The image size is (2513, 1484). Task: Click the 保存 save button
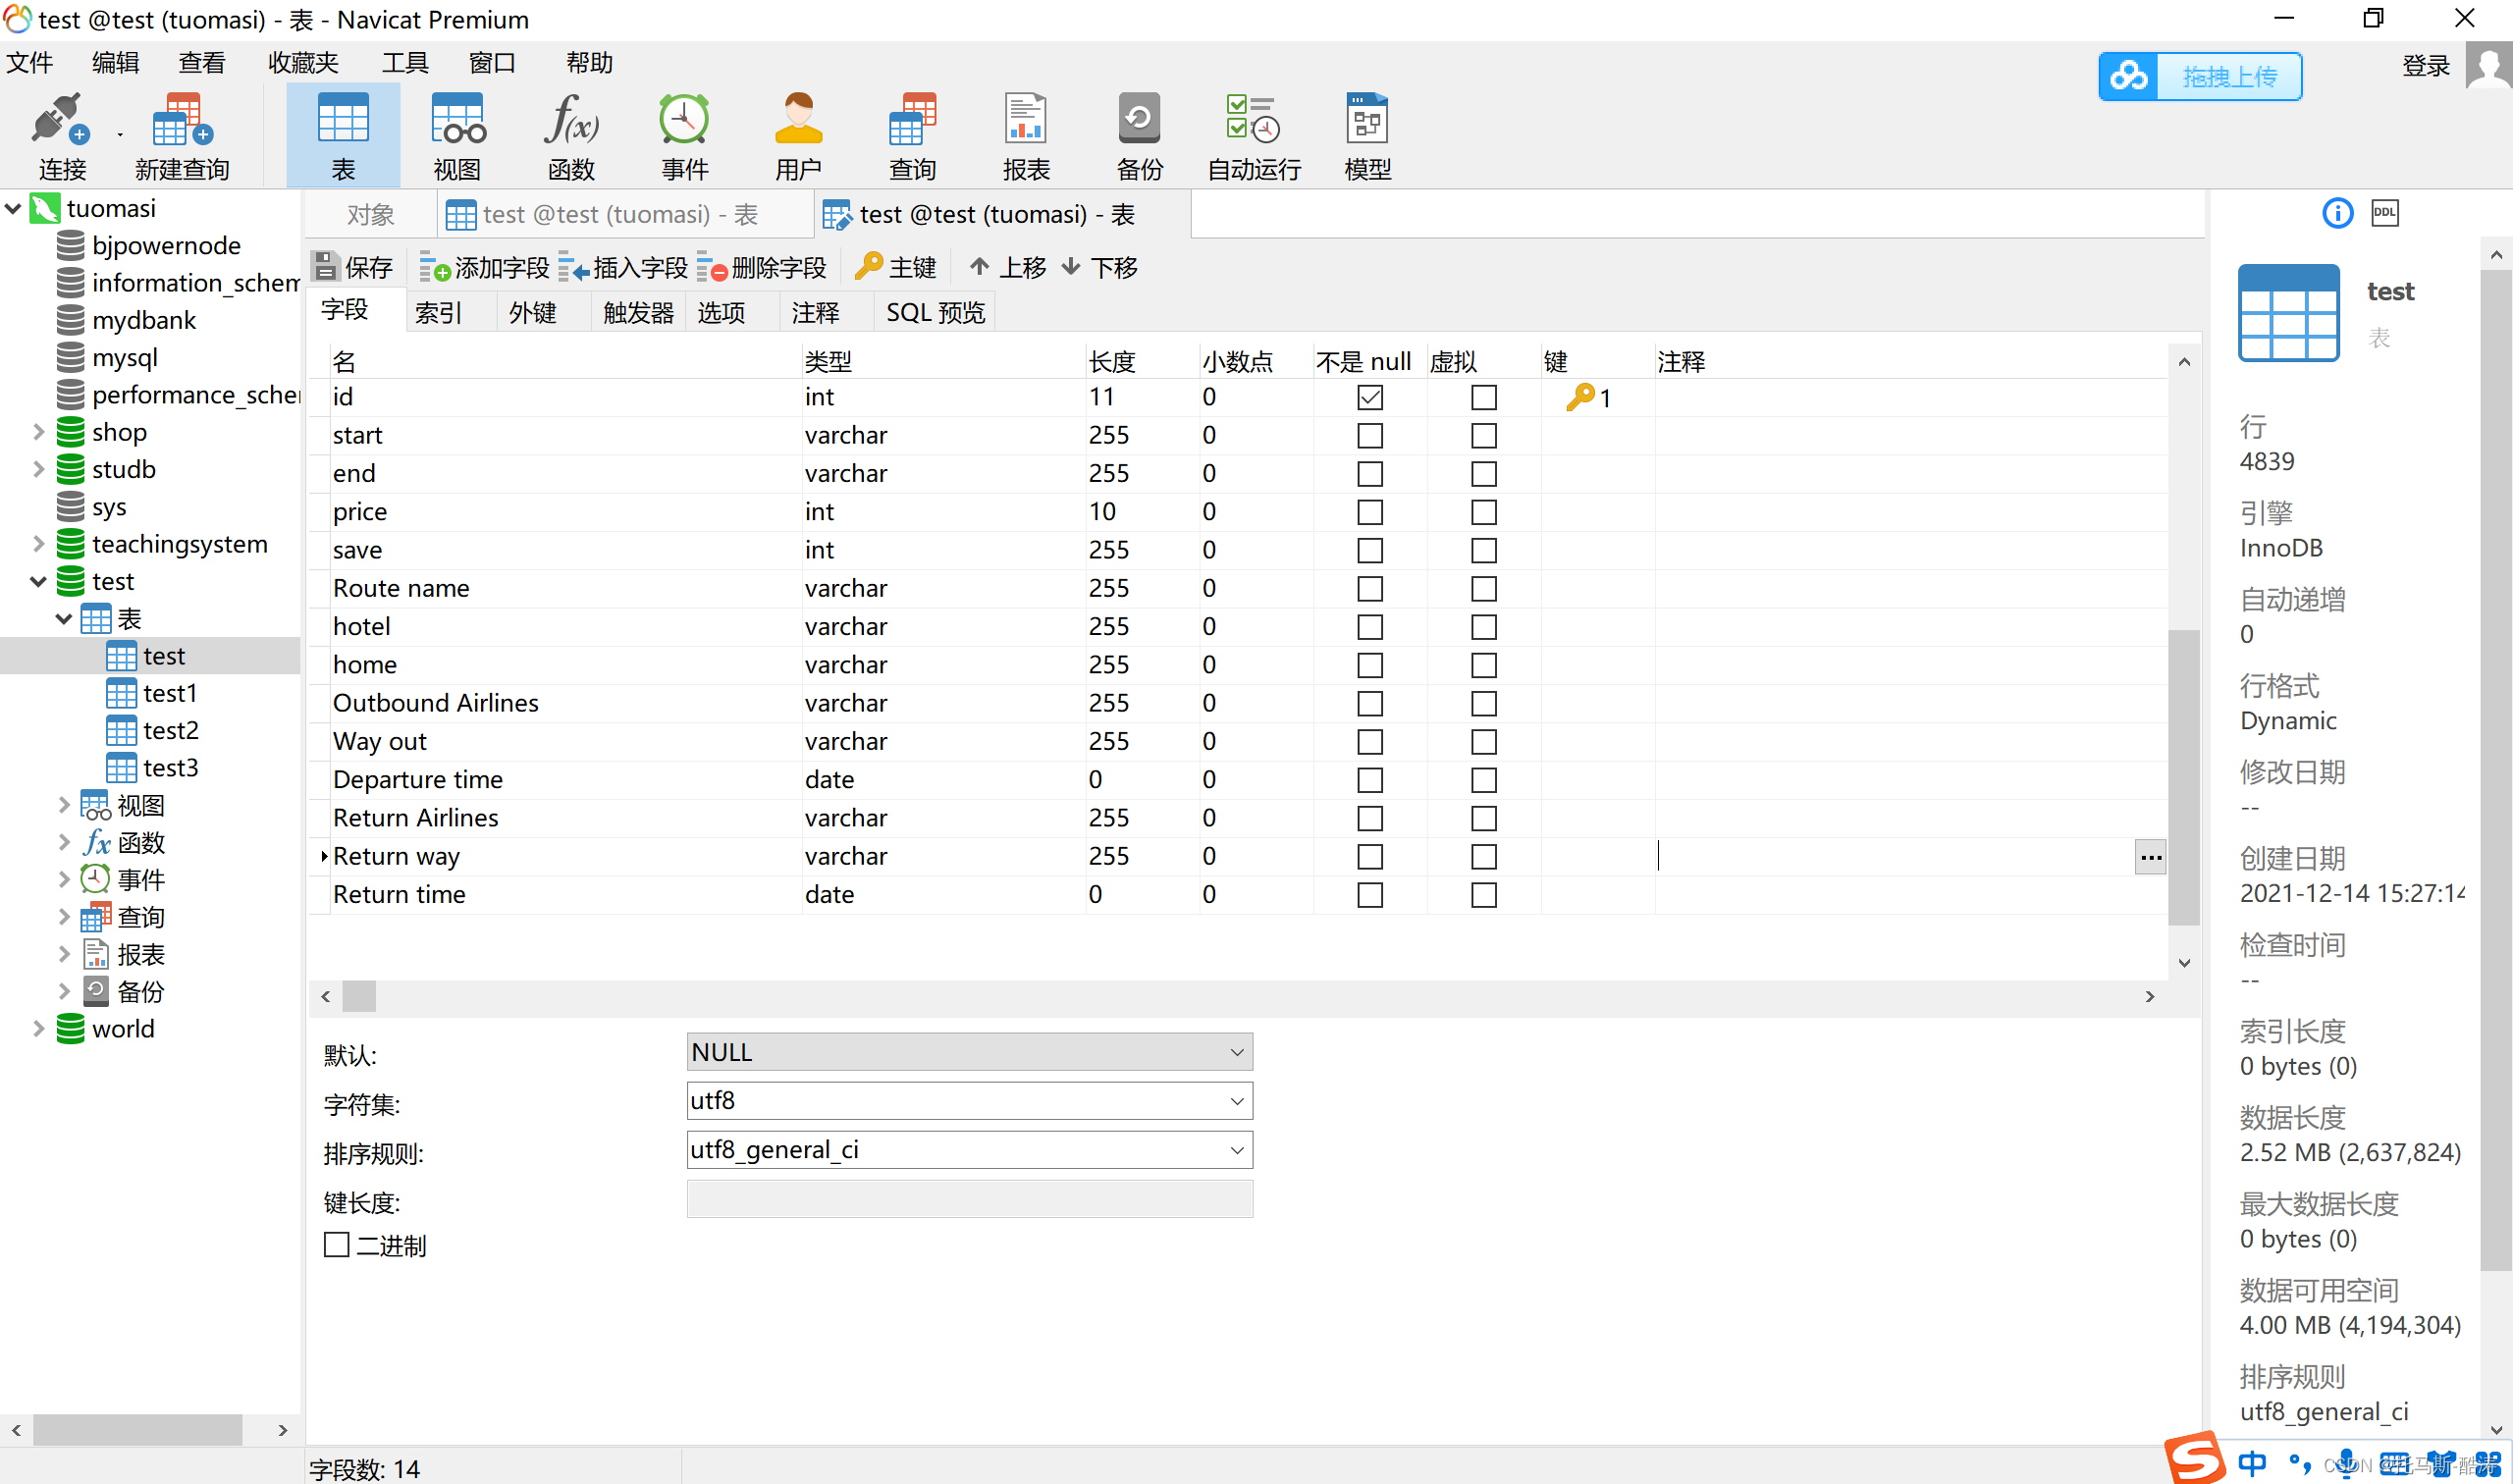353,267
